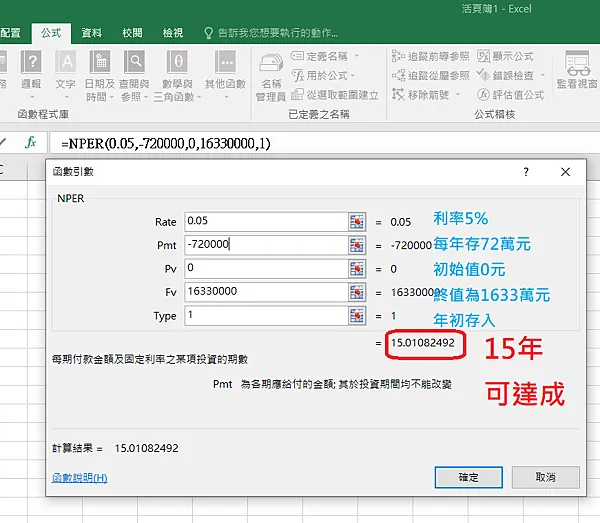Screen dimensions: 600x523
Task: Click 定義名稱 (Define Name)
Action: (x=319, y=56)
